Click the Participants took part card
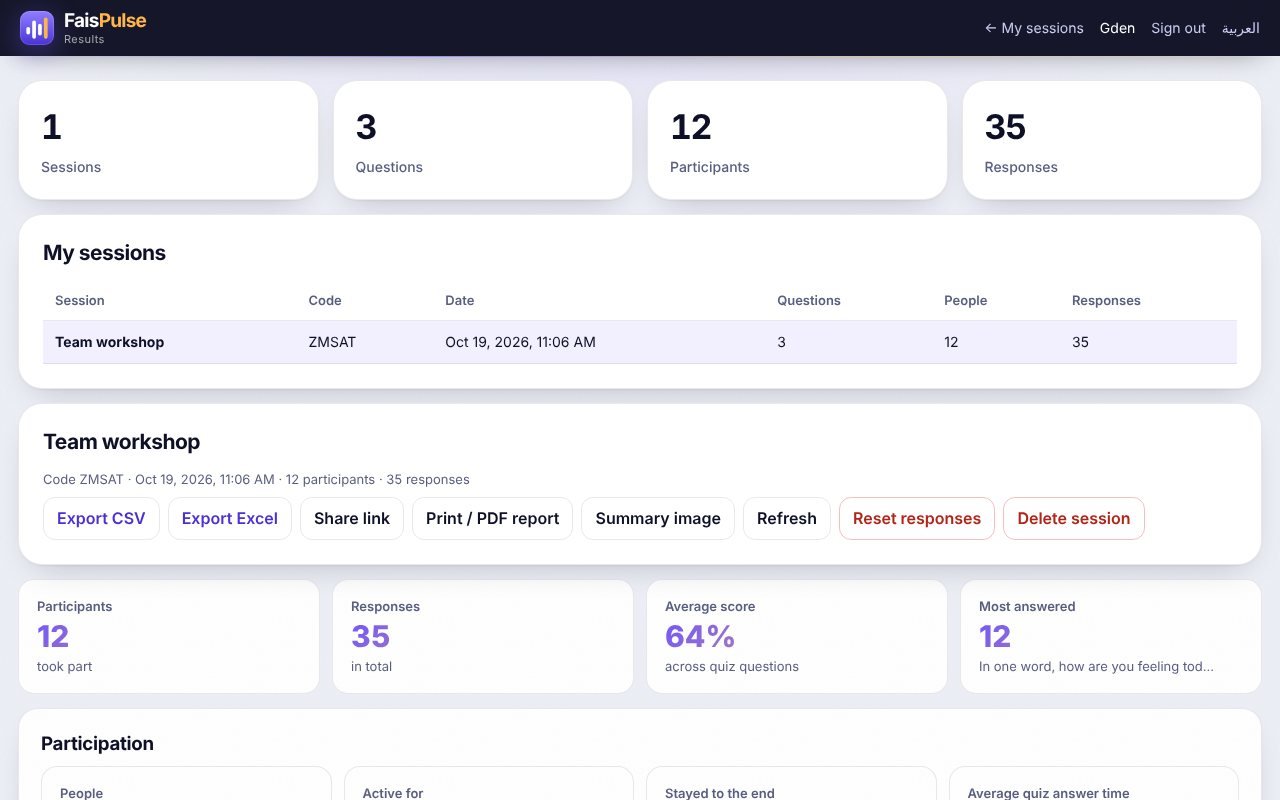This screenshot has height=800, width=1280. 169,637
